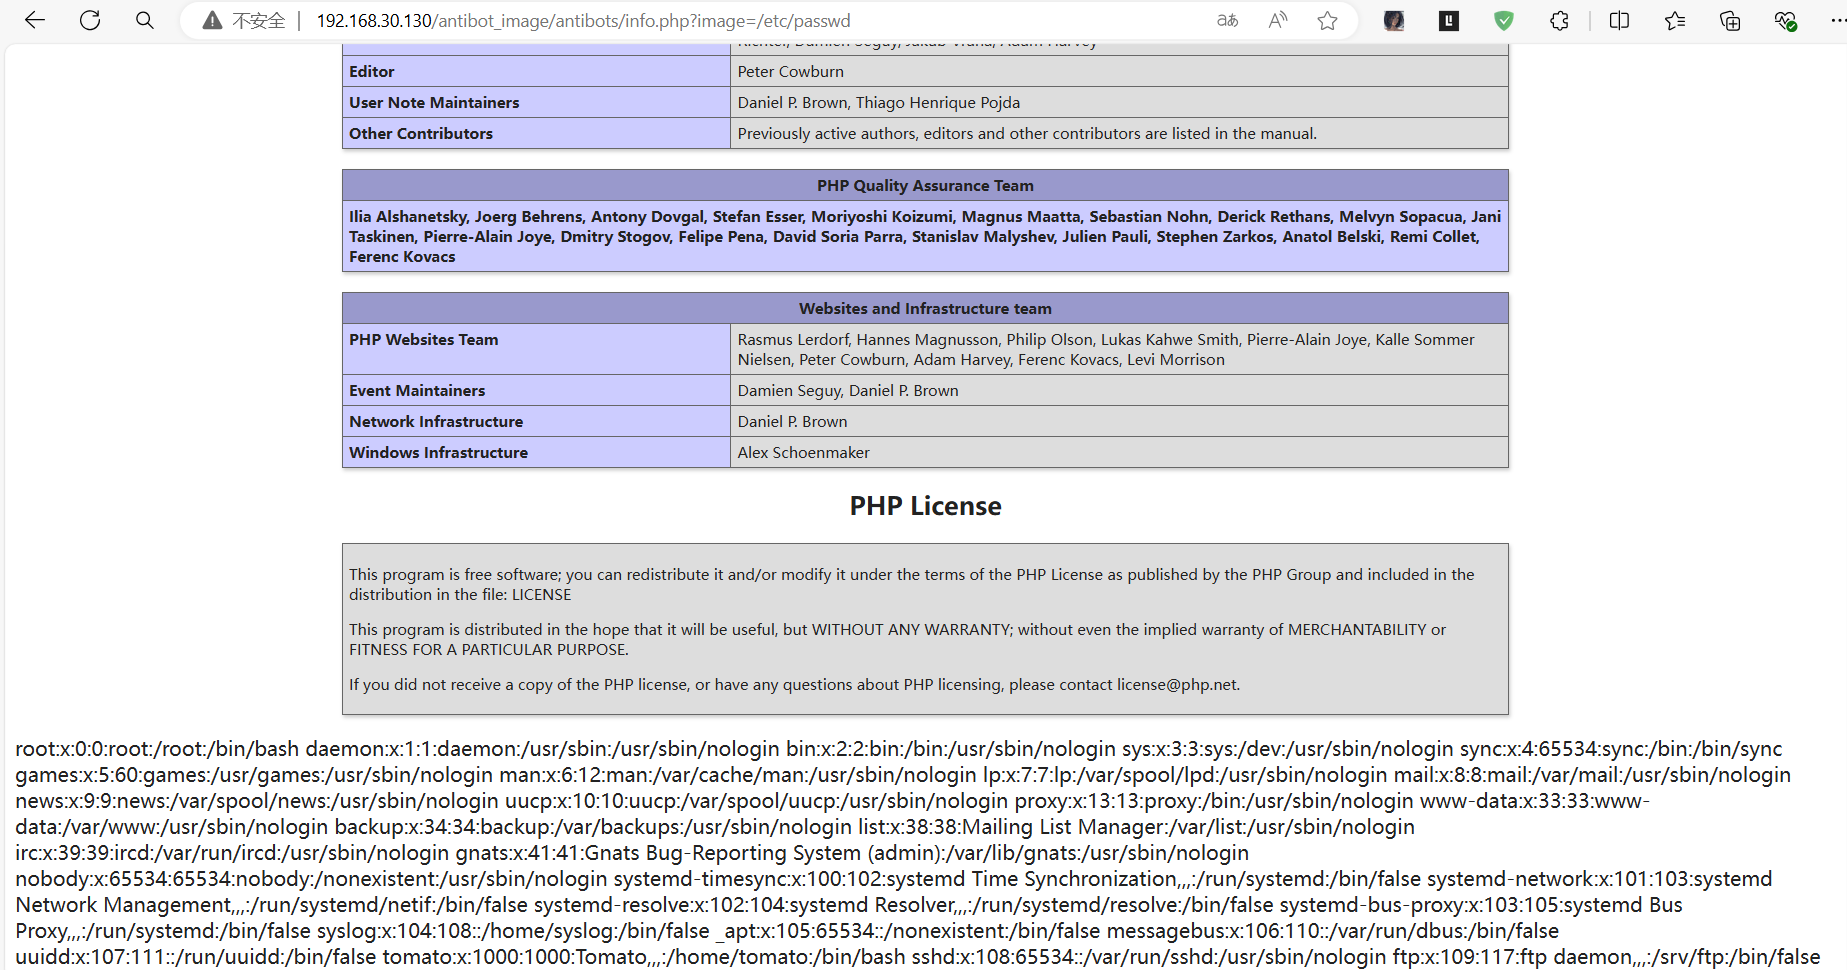Select the Editor row label
Screen dimensions: 1847x970
[x=372, y=72]
